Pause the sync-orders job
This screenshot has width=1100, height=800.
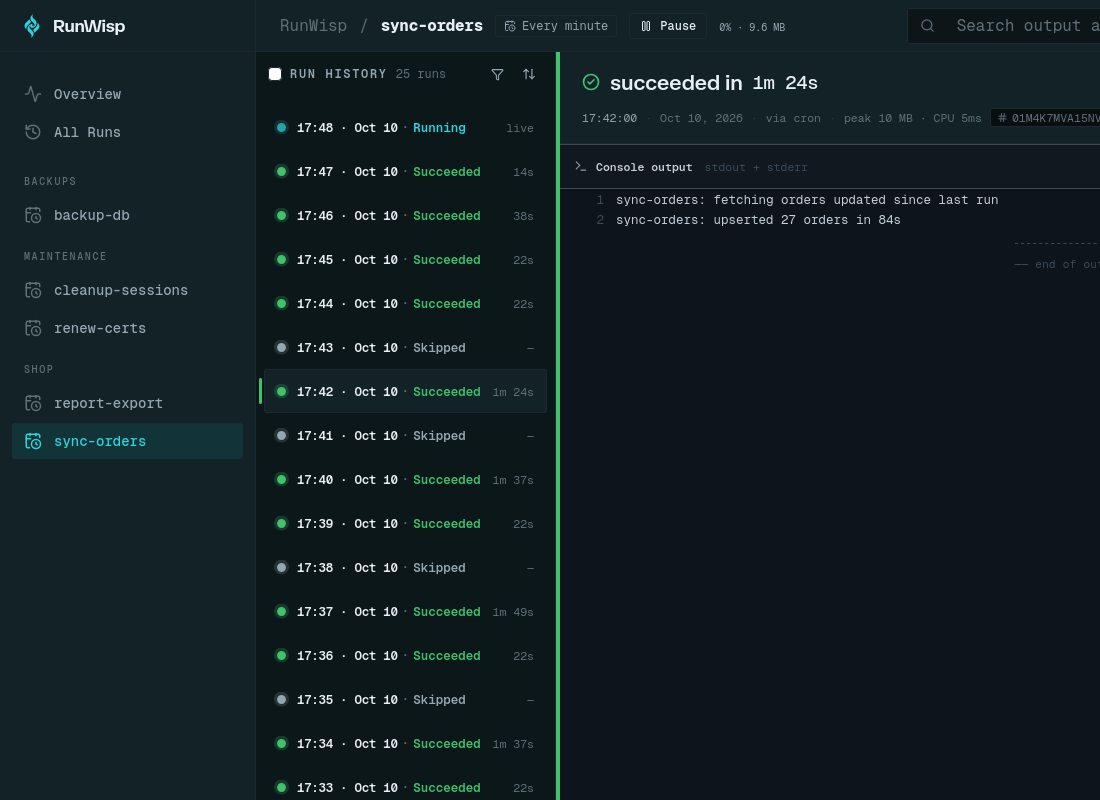pos(668,26)
